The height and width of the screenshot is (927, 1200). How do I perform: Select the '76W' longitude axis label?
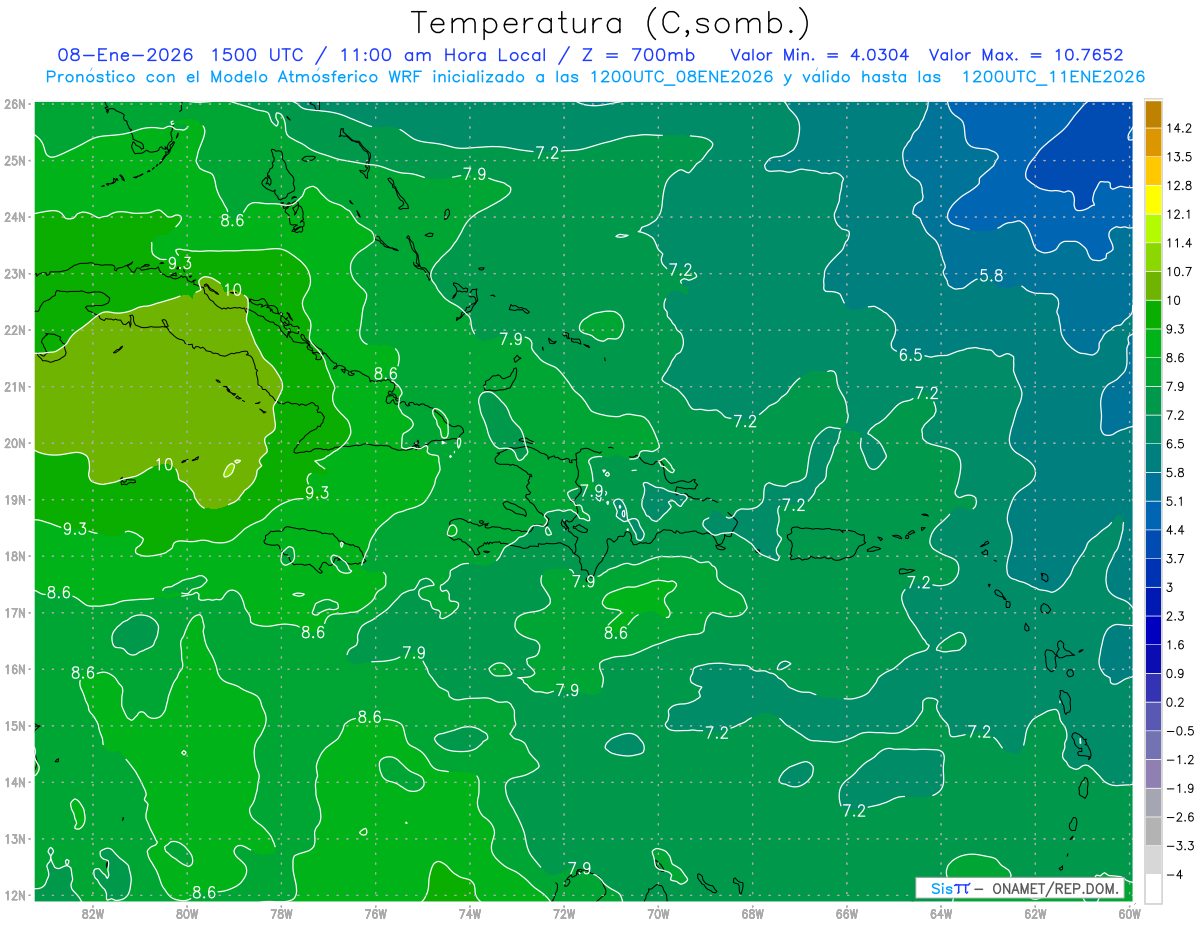point(375,913)
